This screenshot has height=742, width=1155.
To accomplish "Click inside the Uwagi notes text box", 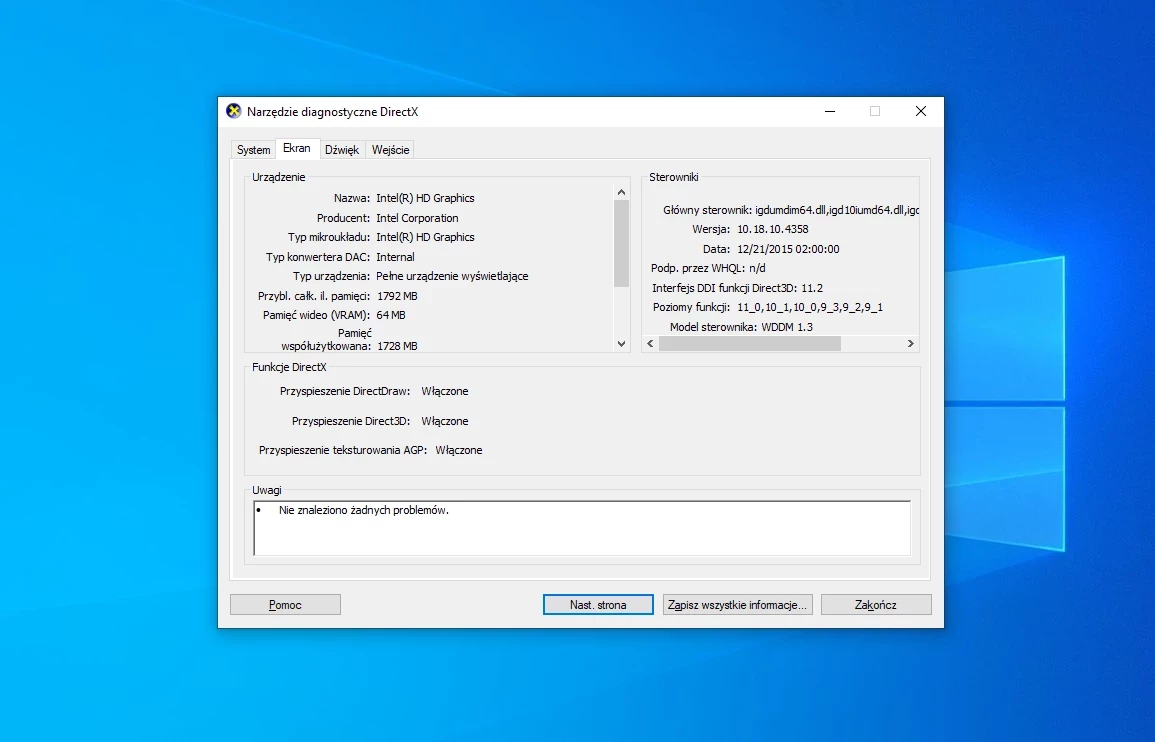I will 582,528.
